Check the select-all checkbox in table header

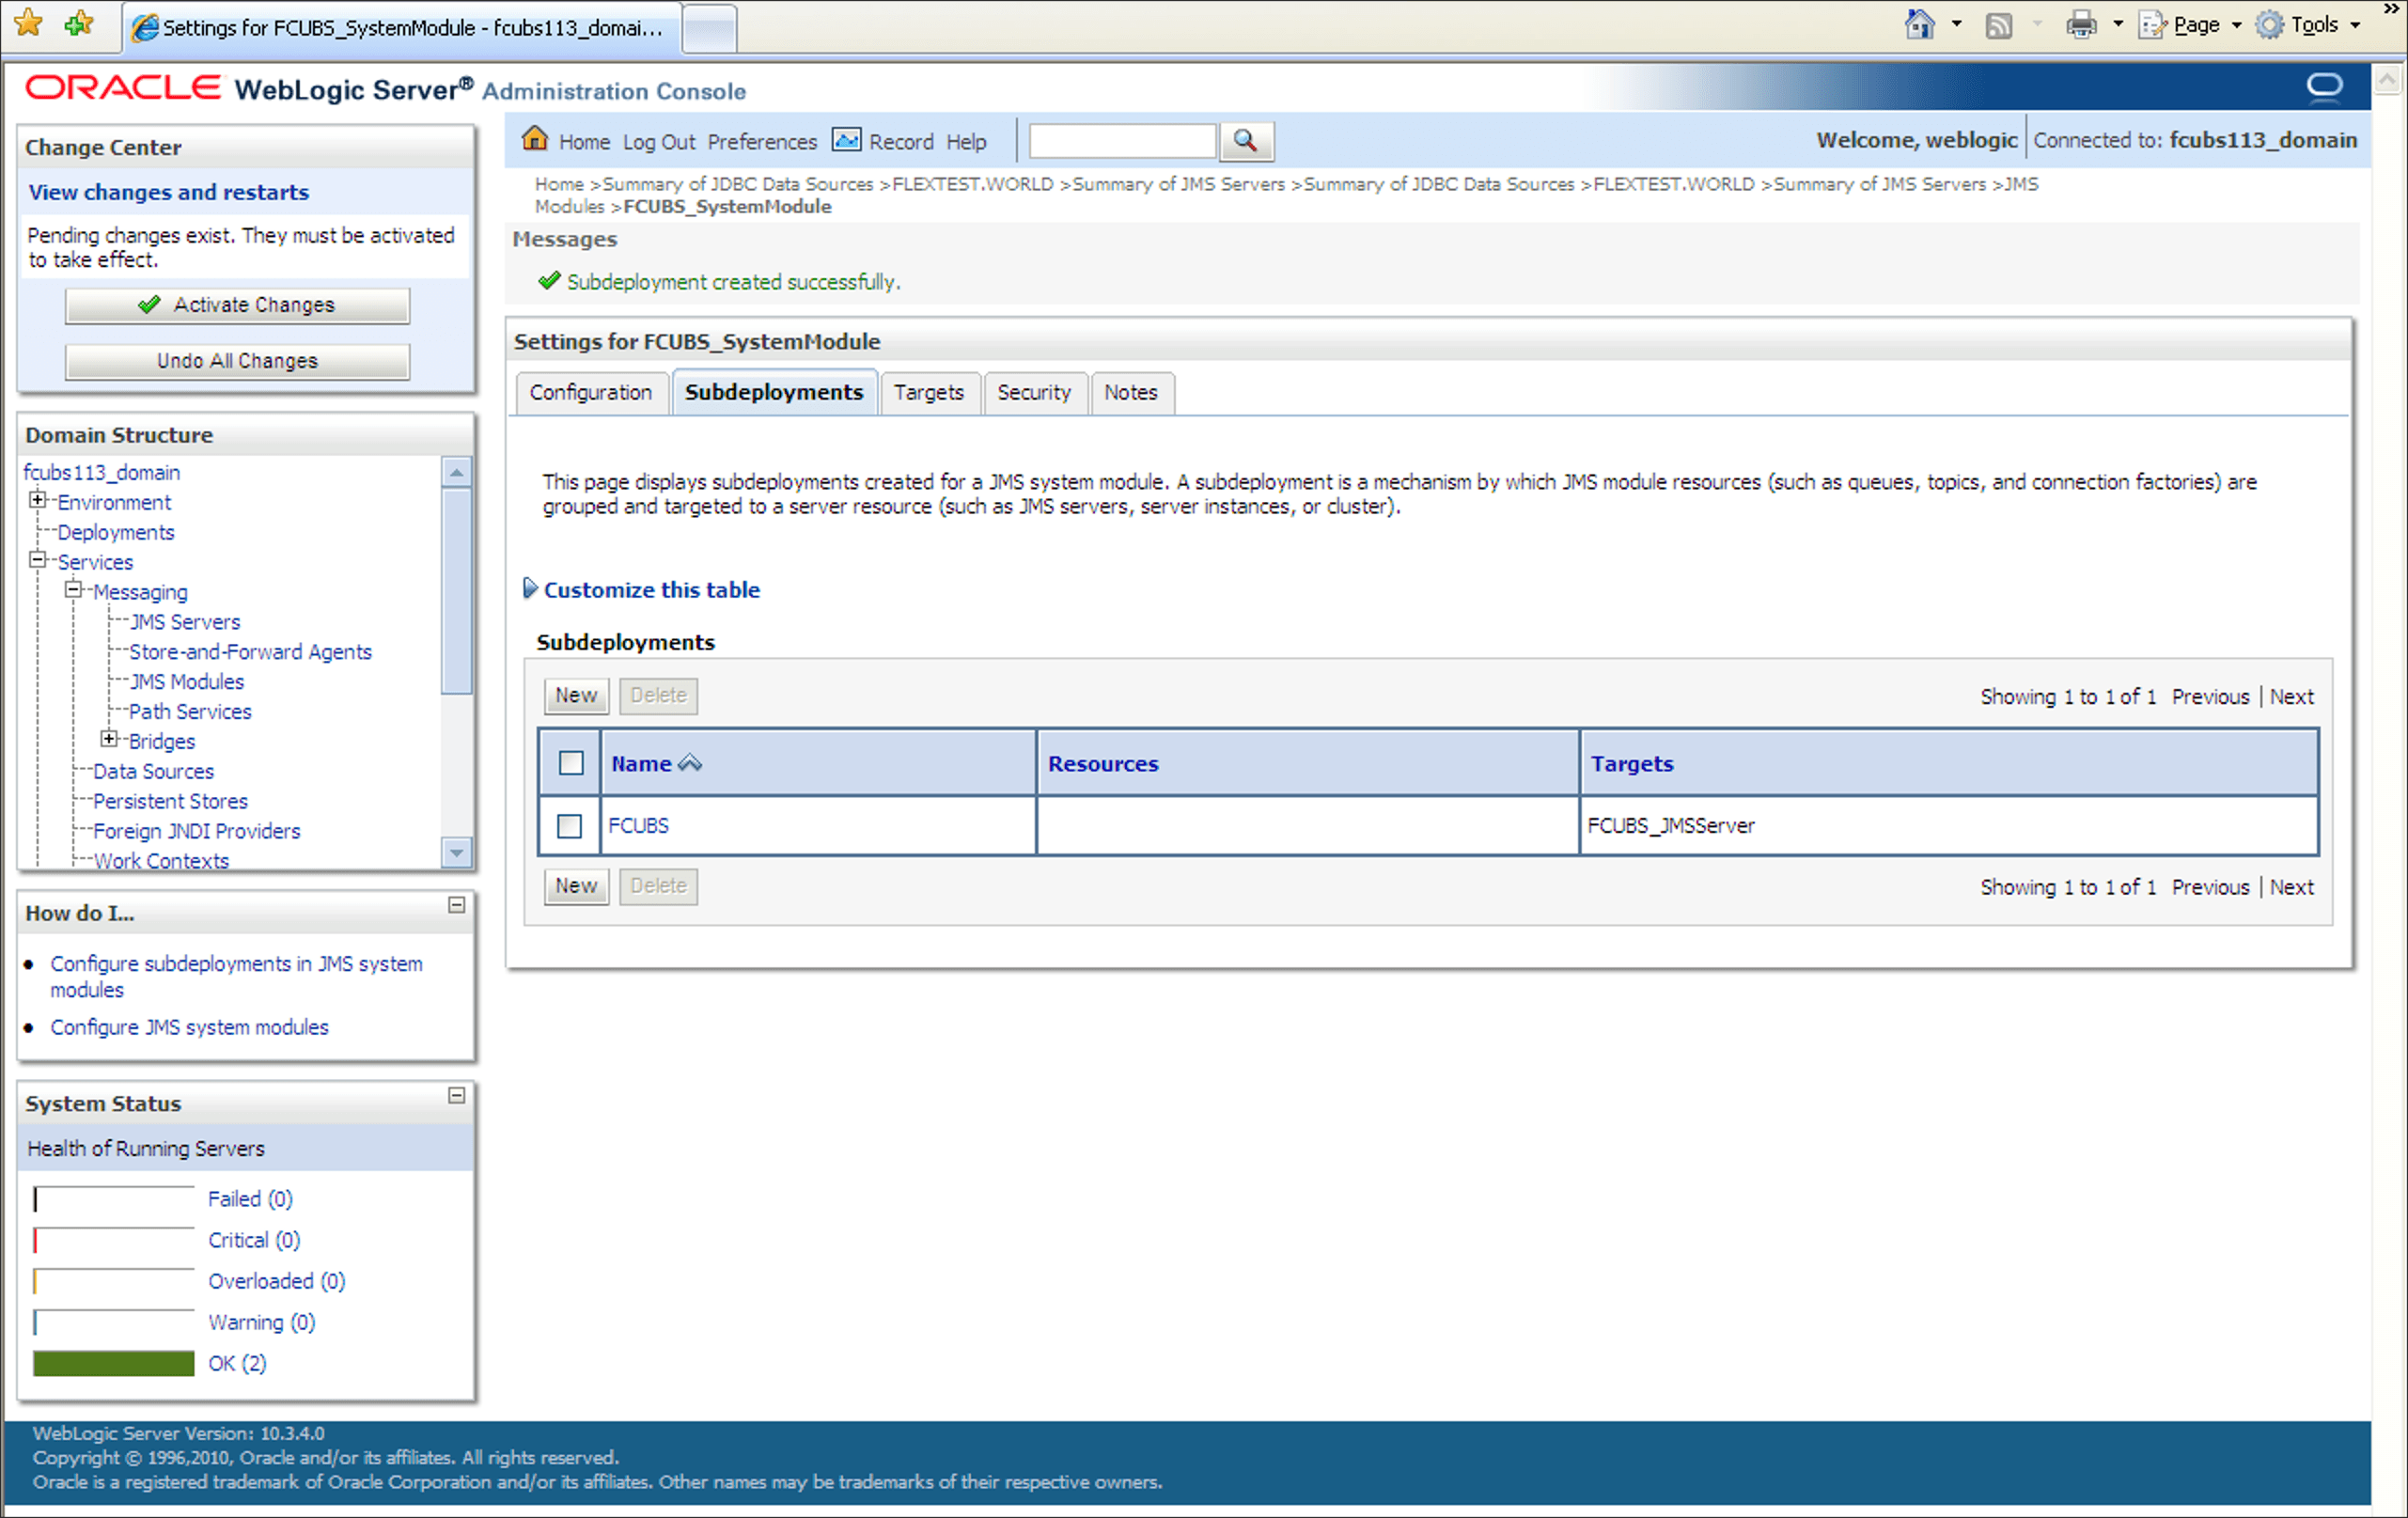[x=571, y=764]
